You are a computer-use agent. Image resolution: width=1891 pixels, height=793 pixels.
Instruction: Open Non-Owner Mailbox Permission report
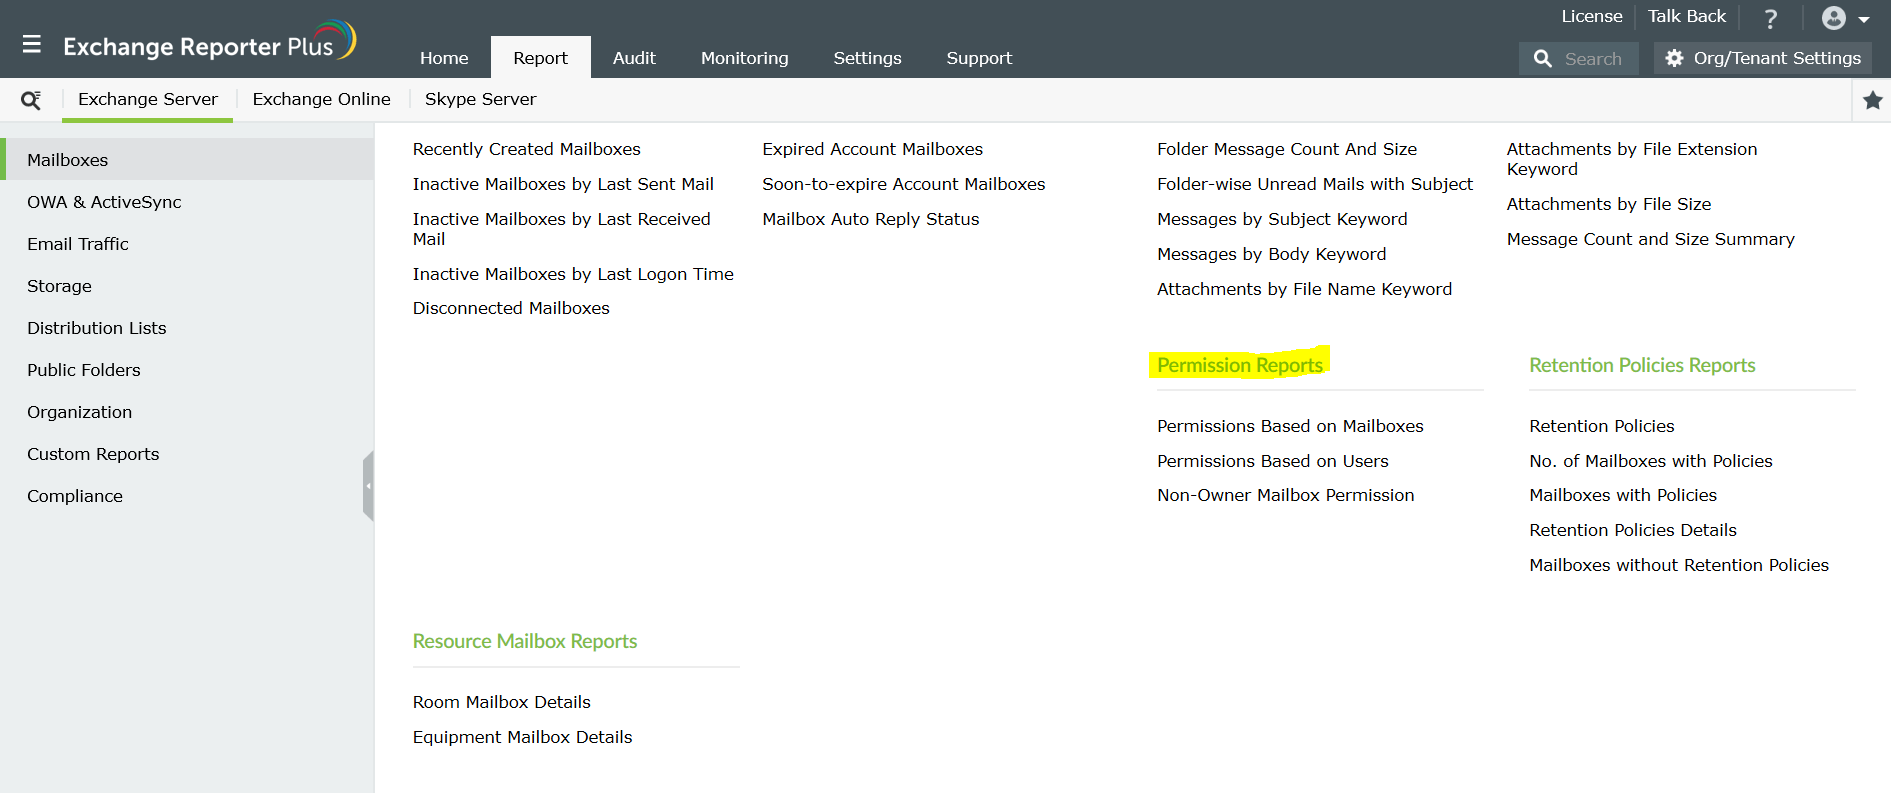(1286, 495)
